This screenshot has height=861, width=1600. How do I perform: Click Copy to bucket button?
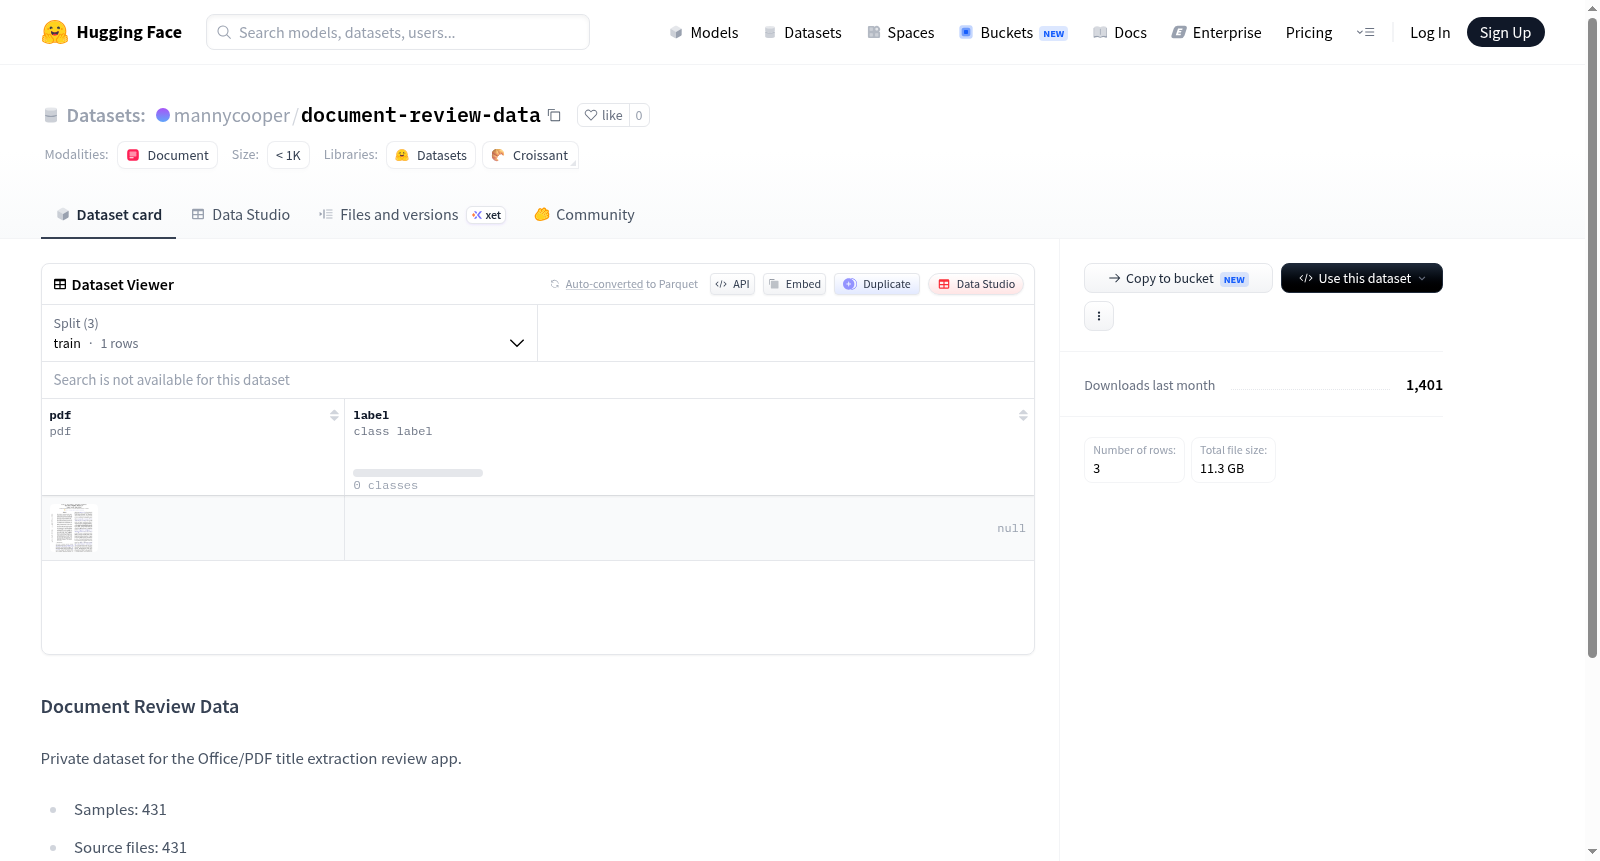point(1178,278)
